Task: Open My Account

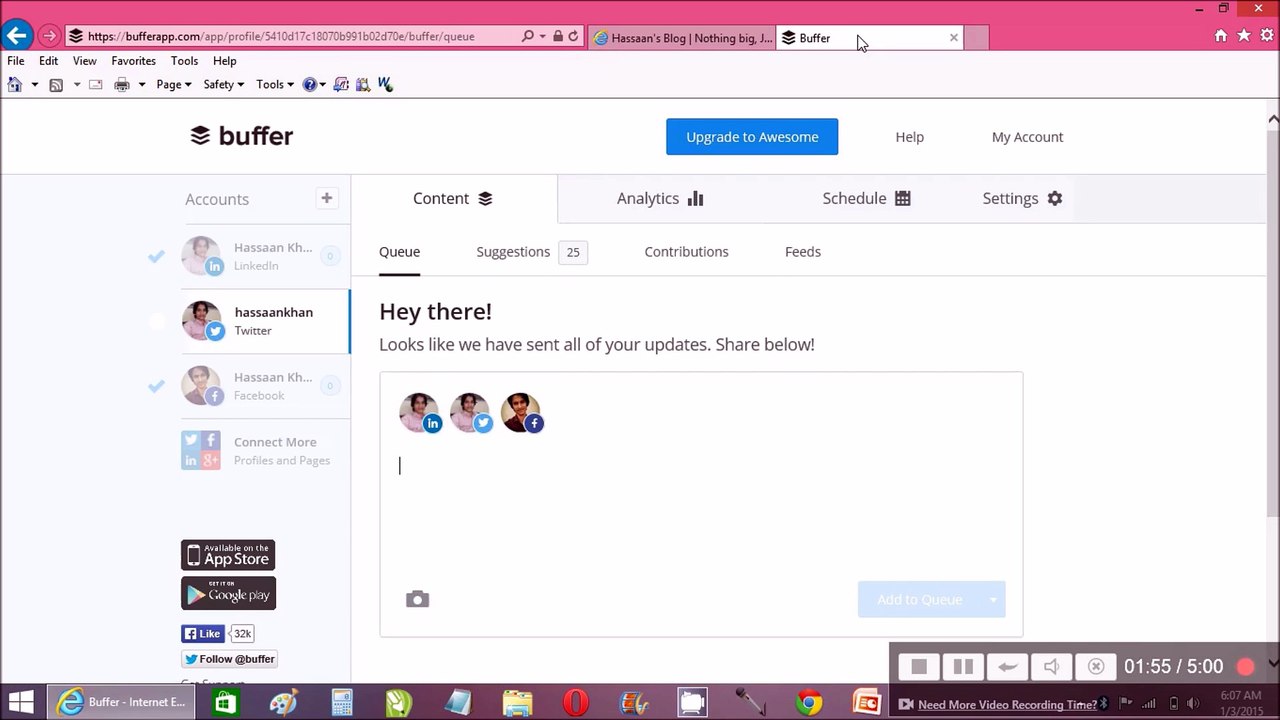Action: click(x=1027, y=137)
